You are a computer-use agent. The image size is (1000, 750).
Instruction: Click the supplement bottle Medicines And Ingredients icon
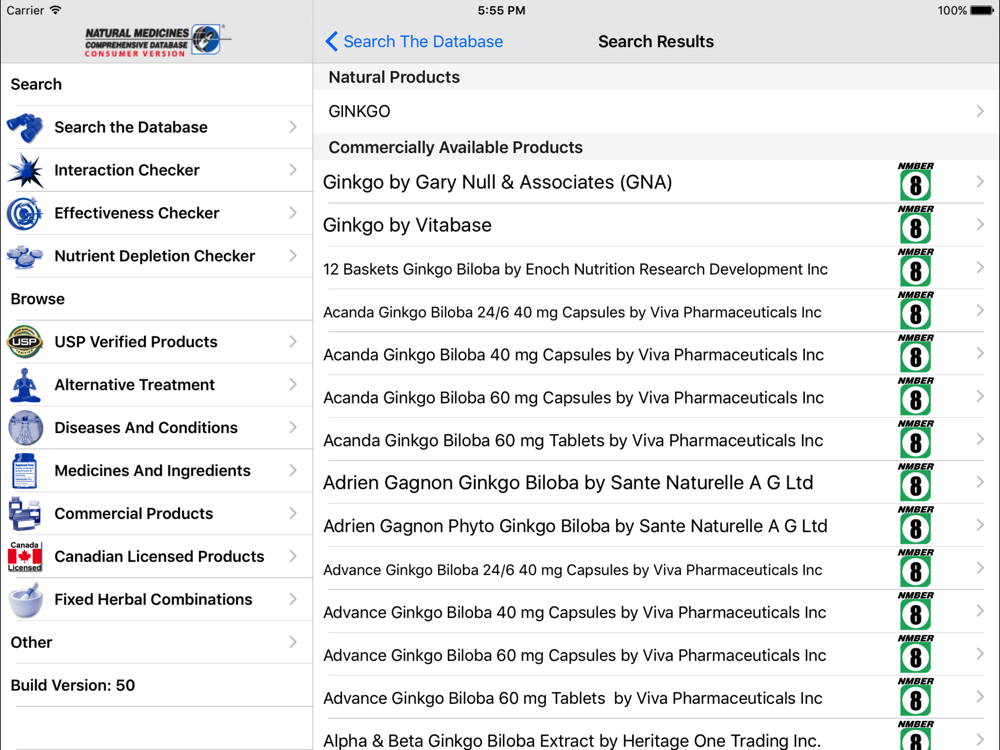(x=25, y=471)
